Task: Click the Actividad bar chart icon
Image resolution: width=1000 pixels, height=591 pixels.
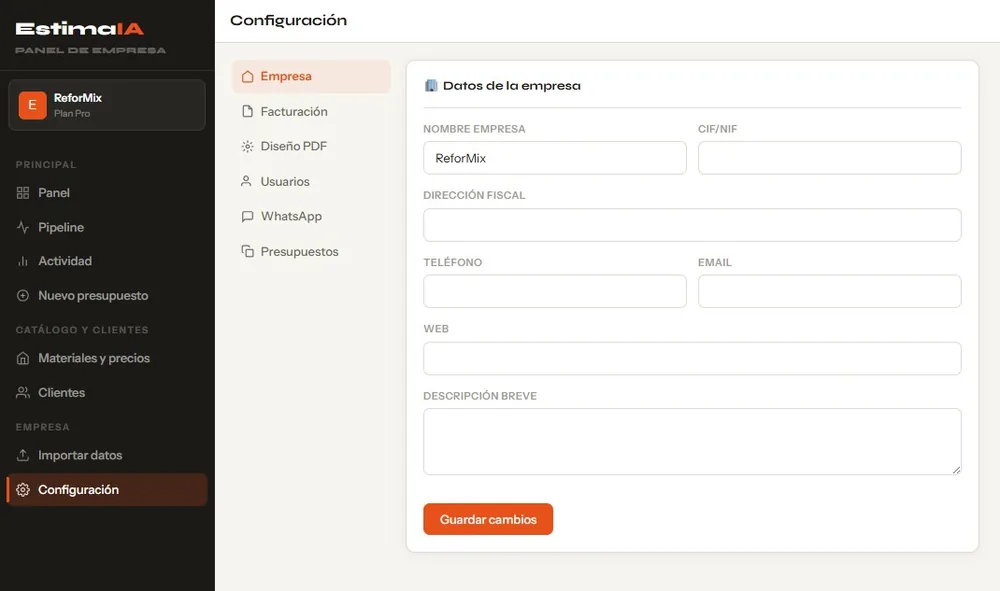Action: point(23,261)
